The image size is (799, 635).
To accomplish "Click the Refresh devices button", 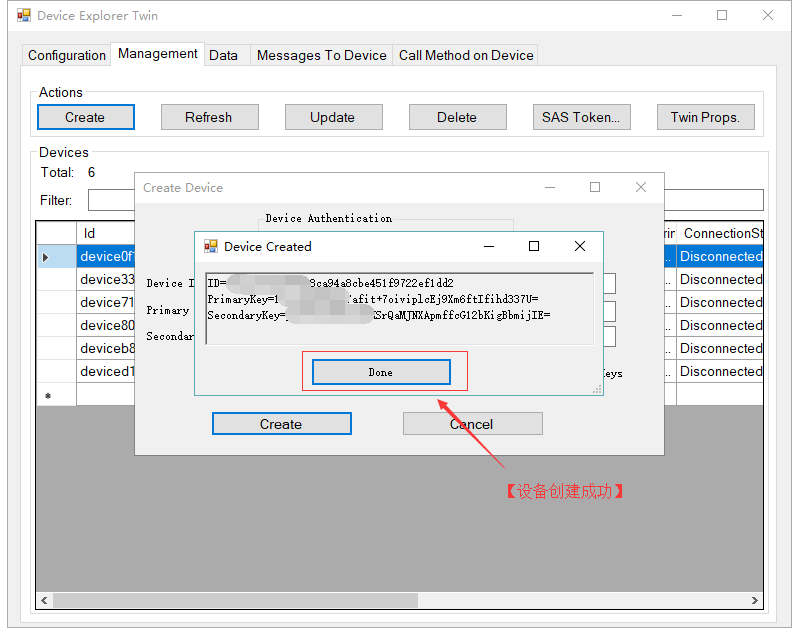I will pos(209,117).
